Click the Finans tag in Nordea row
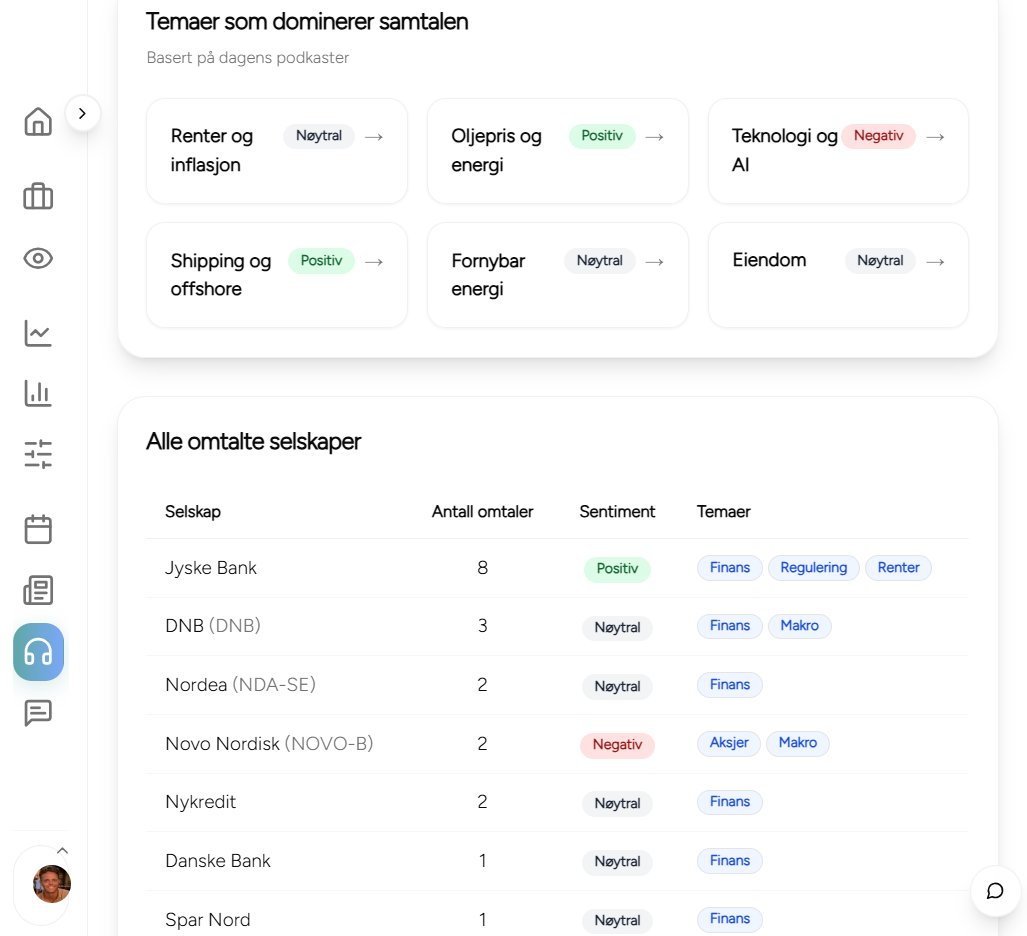 [730, 685]
